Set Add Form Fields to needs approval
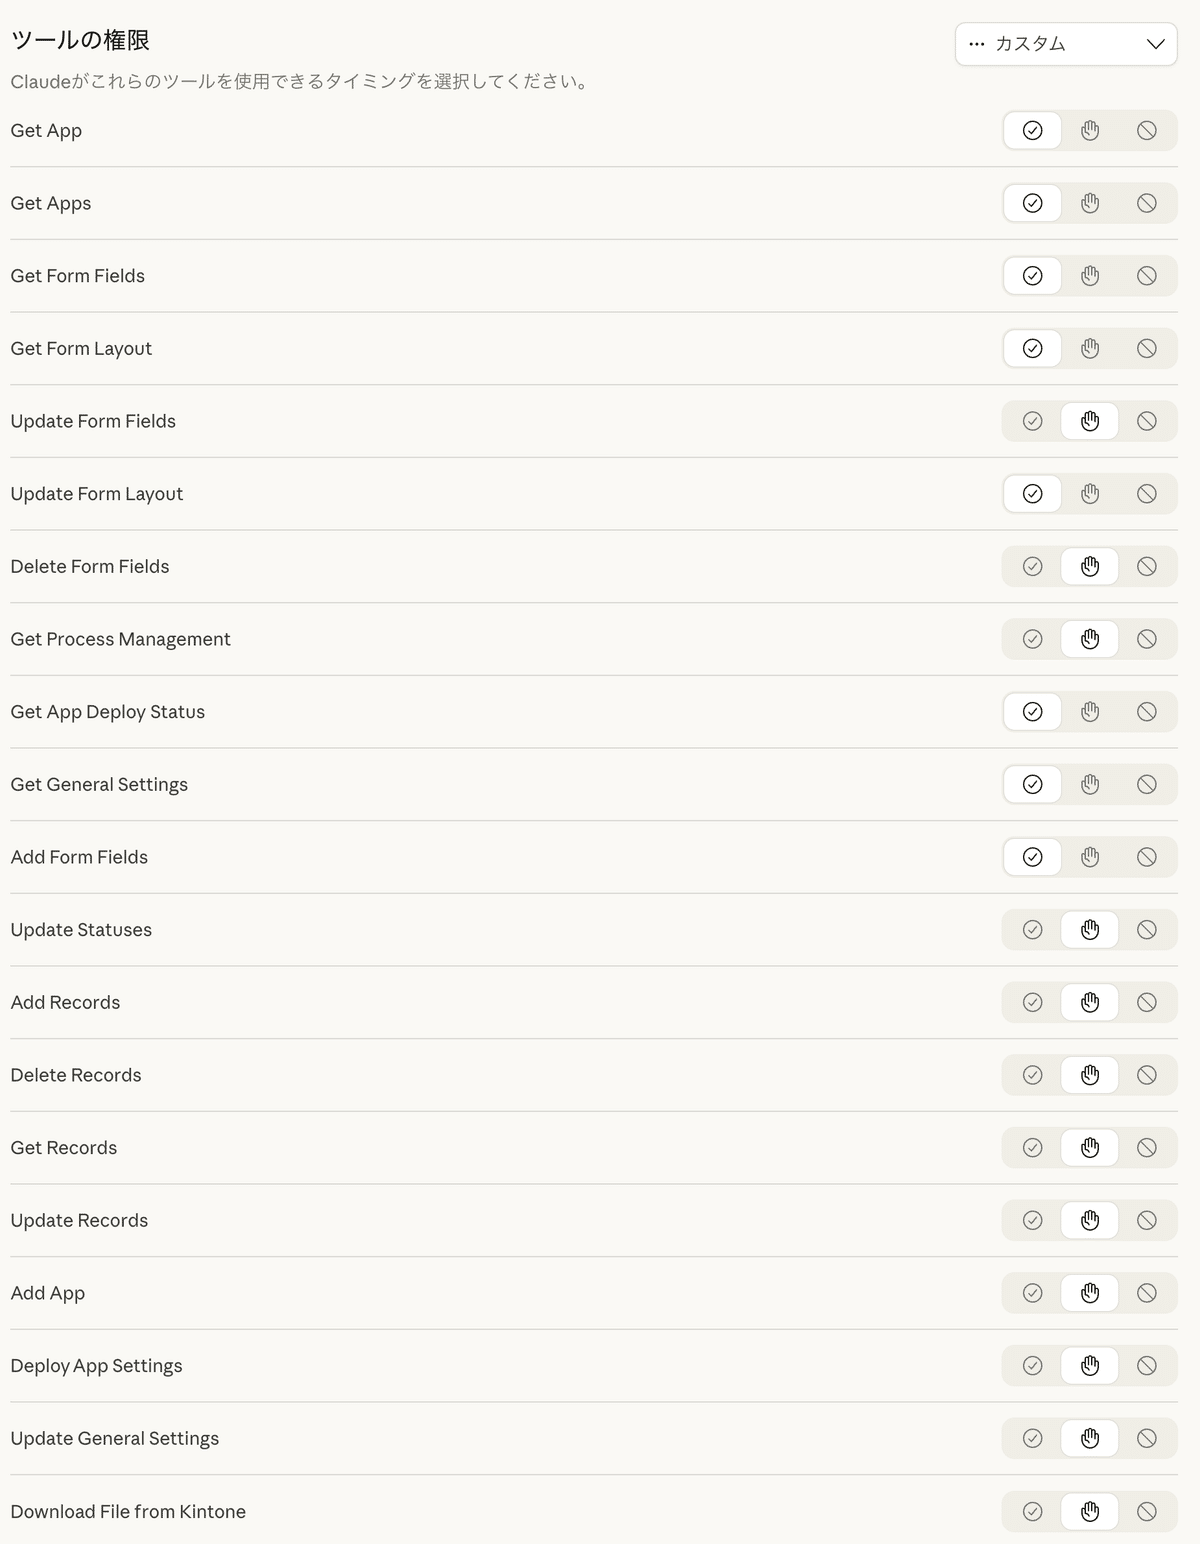This screenshot has height=1544, width=1200. pyautogui.click(x=1089, y=858)
